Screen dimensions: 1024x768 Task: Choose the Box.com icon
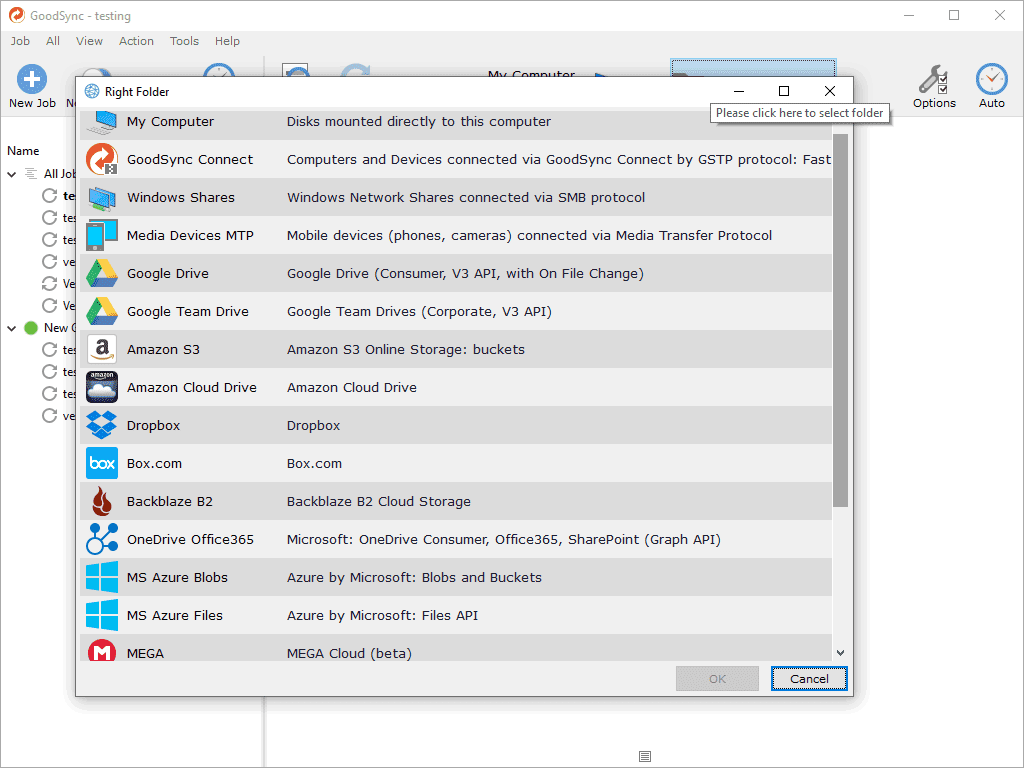[x=102, y=463]
